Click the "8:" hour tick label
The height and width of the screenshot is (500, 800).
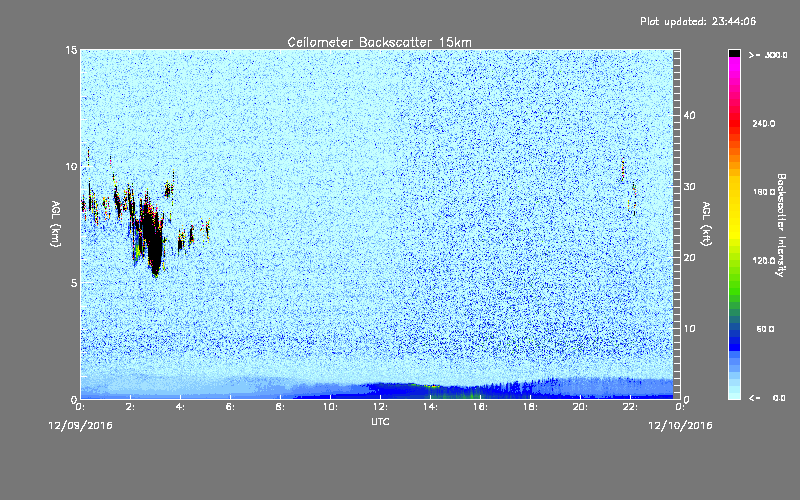[x=280, y=407]
